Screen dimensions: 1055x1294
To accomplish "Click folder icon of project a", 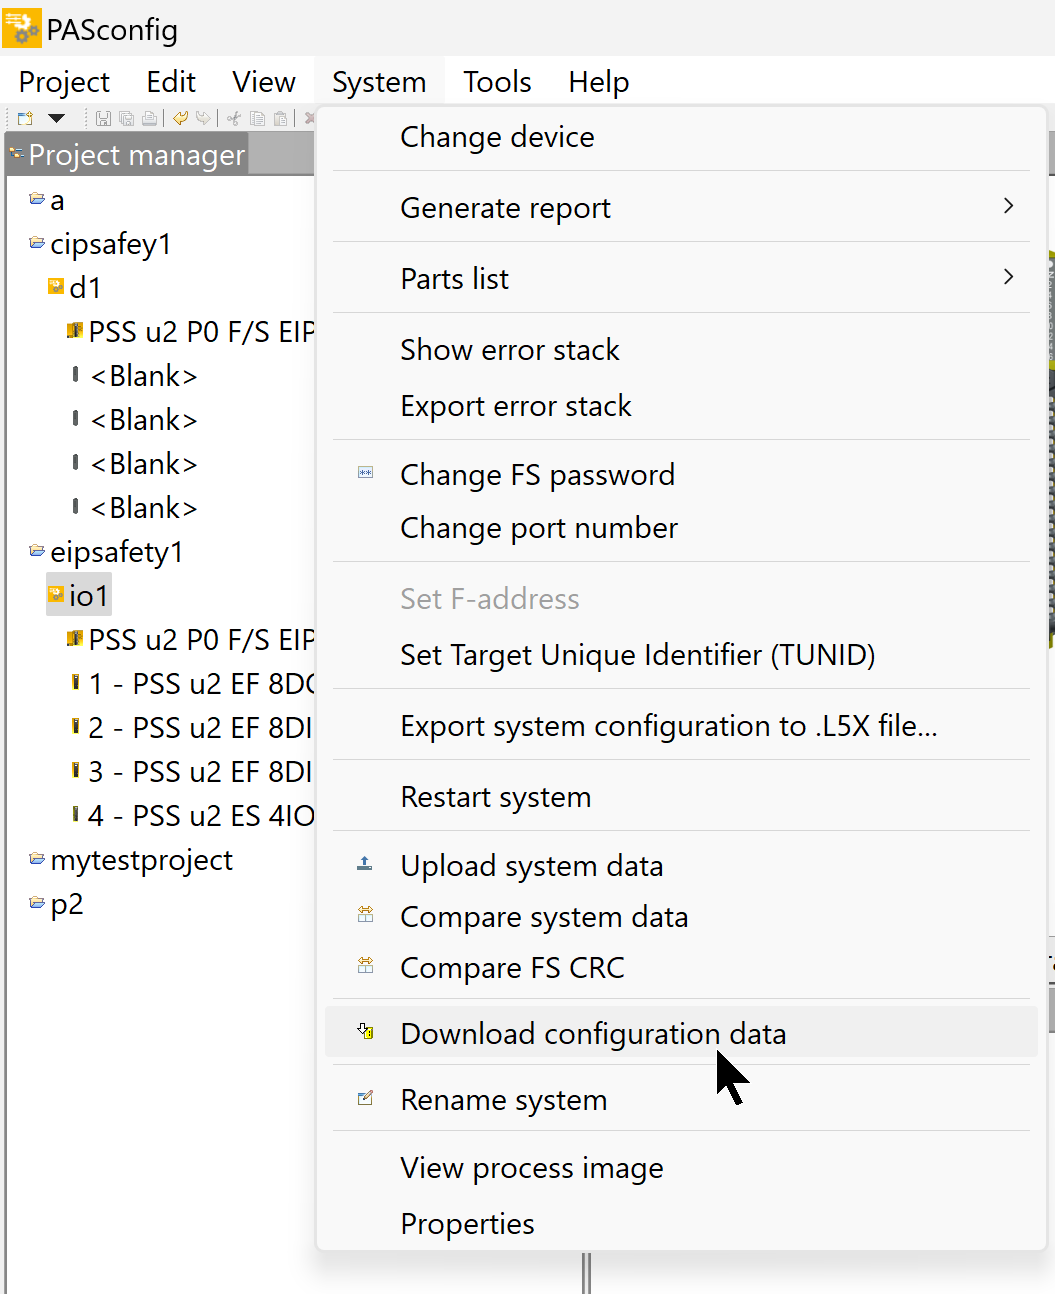I will pos(37,199).
